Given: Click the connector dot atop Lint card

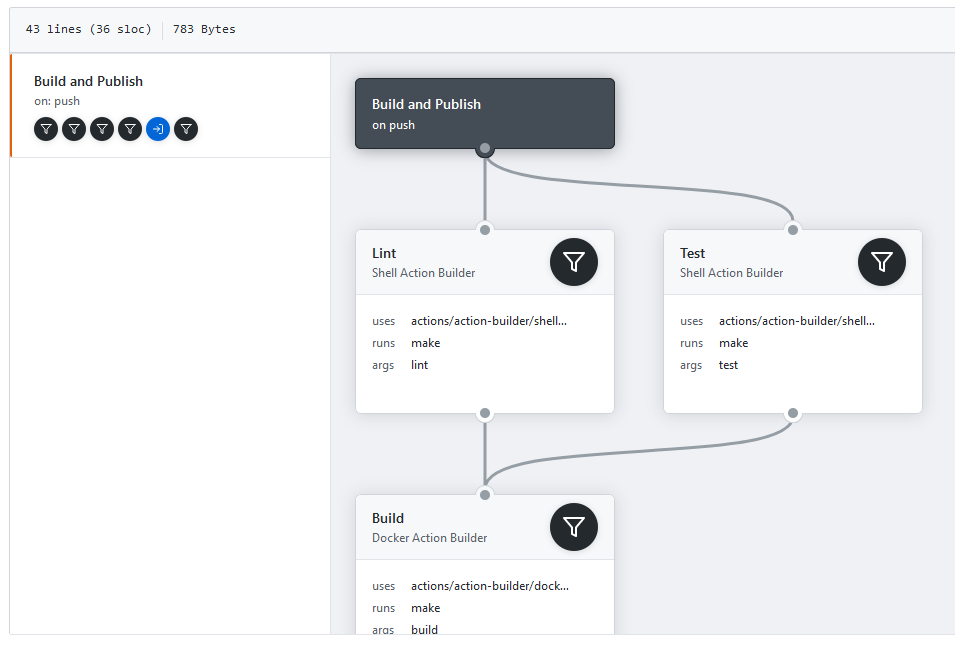Looking at the screenshot, I should point(485,230).
